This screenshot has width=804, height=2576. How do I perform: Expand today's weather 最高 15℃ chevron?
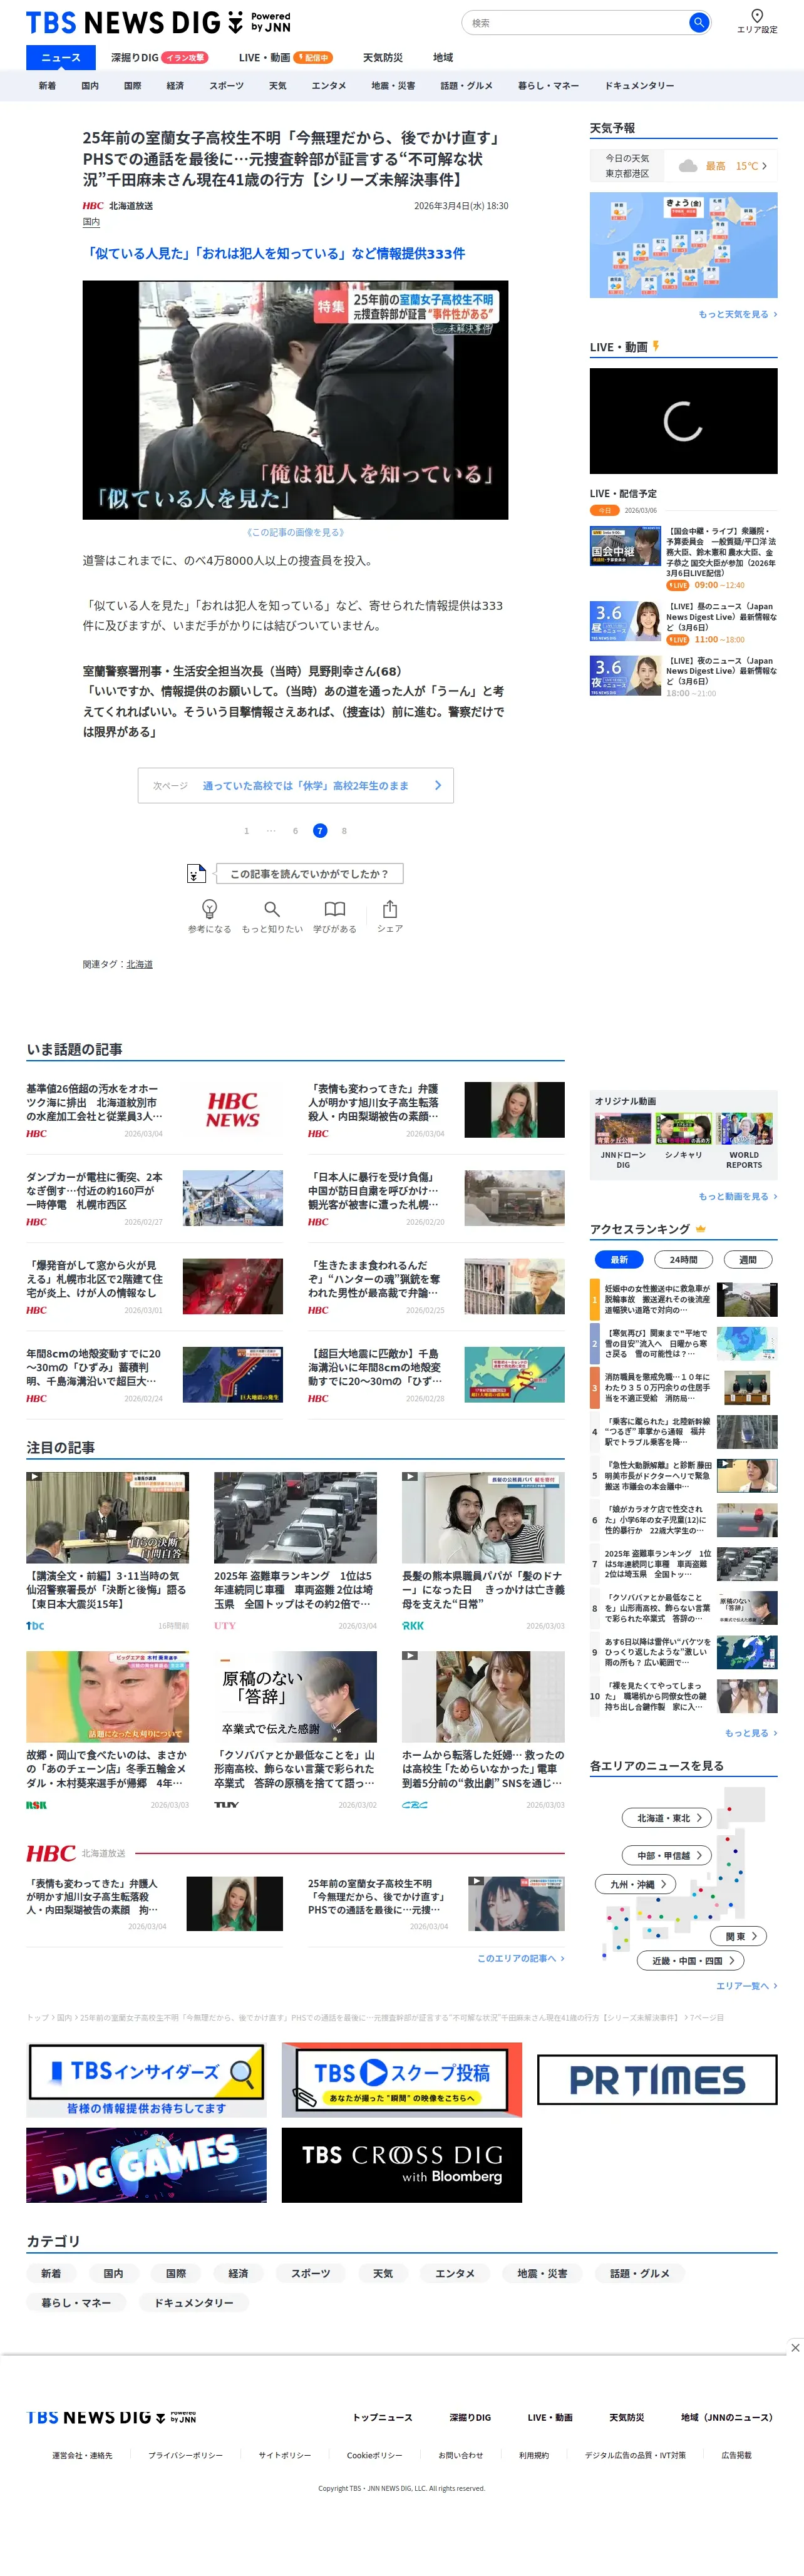coord(764,166)
